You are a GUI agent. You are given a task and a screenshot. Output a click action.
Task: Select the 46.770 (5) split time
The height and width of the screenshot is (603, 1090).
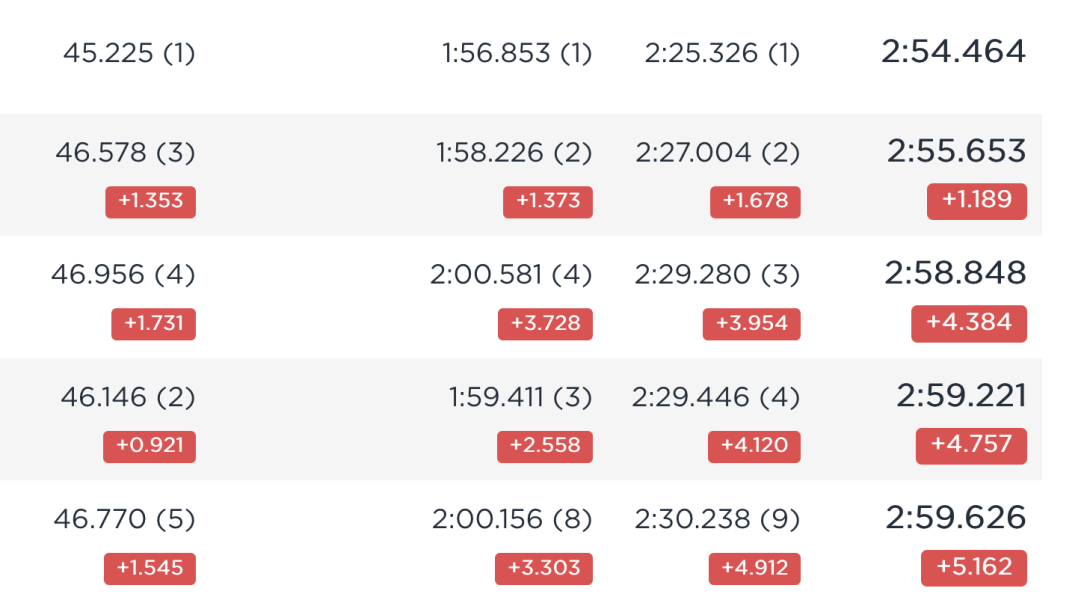point(124,519)
